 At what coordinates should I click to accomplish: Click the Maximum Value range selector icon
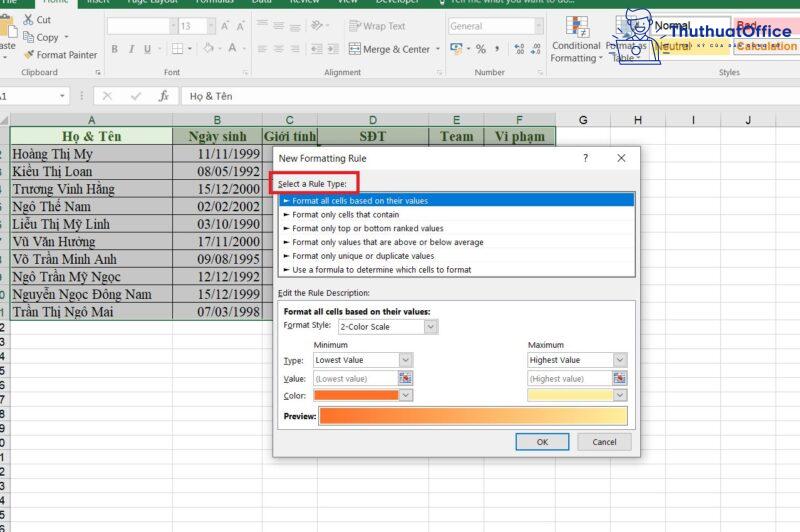pyautogui.click(x=619, y=378)
